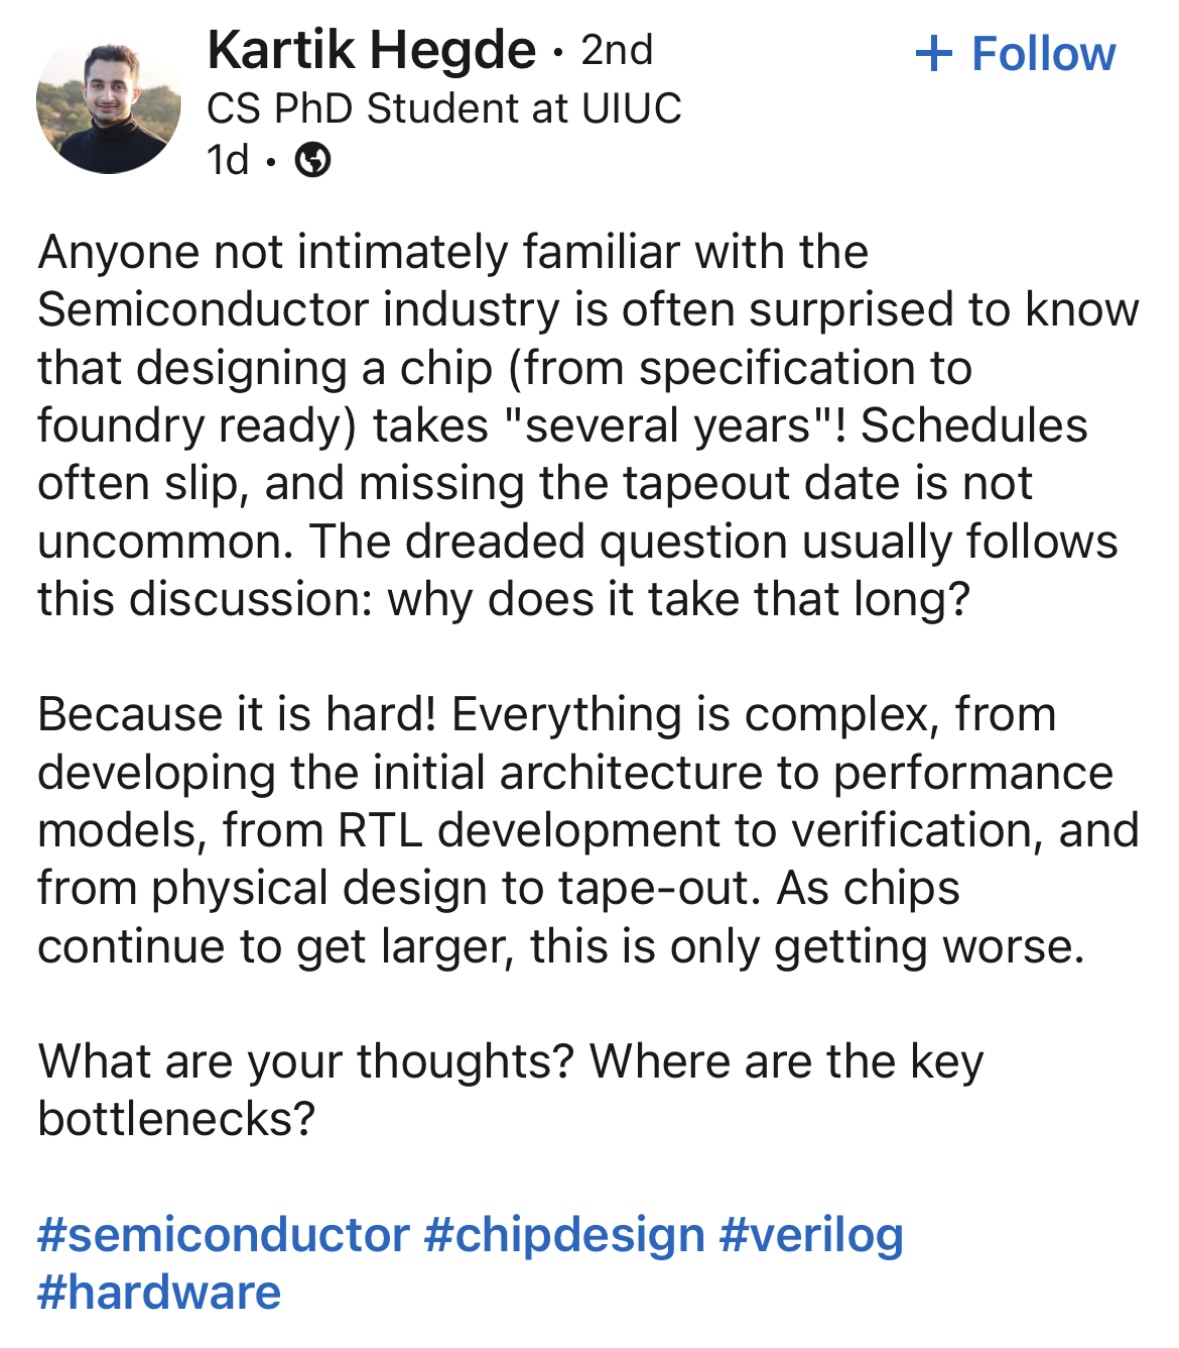Click the globe public visibility icon
Viewport: 1179px width, 1348px height.
(x=313, y=159)
